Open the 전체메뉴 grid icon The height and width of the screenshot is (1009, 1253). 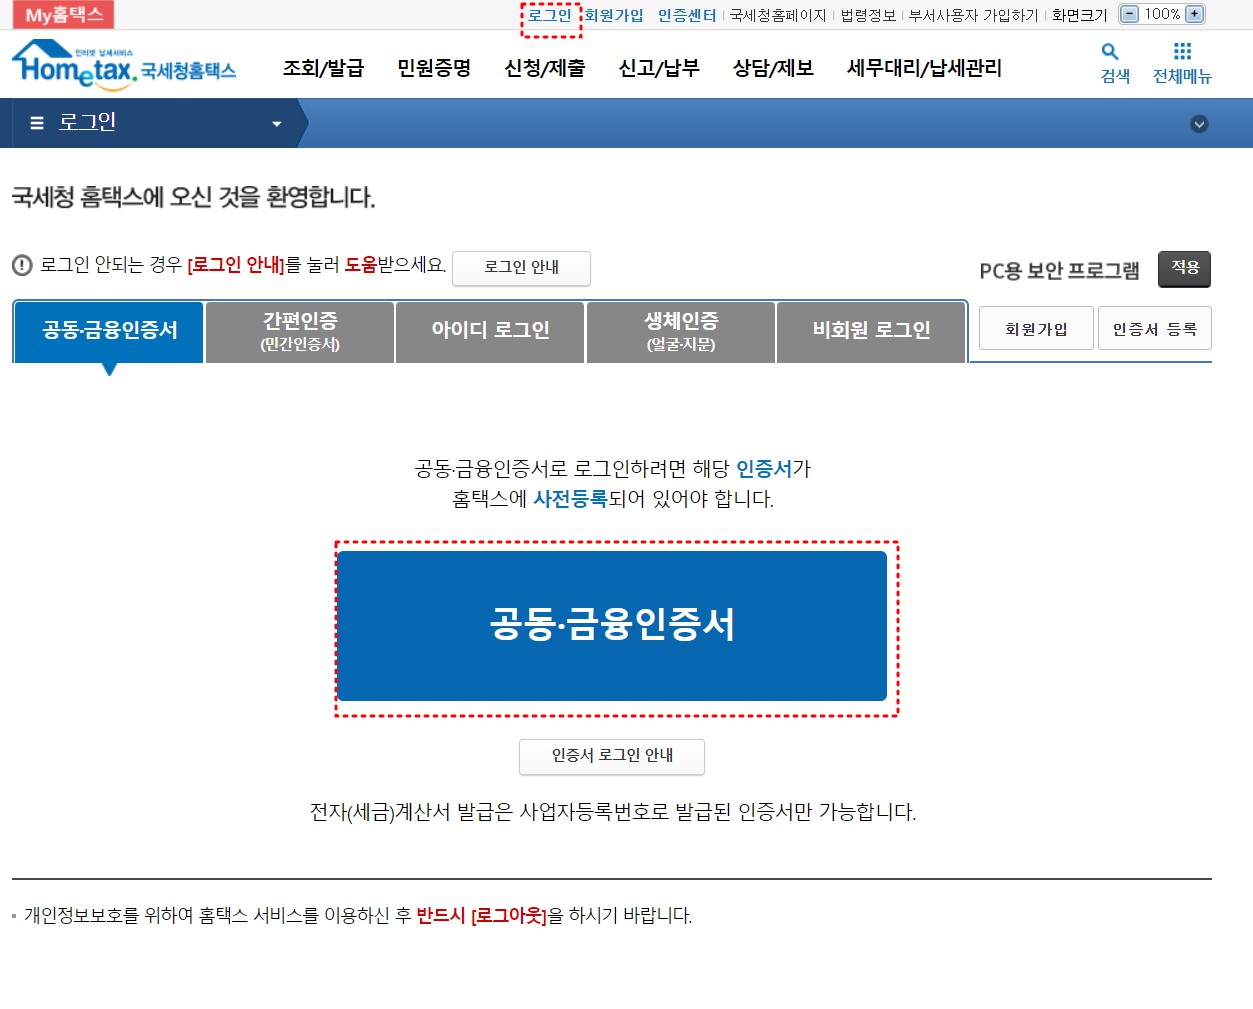pos(1182,52)
